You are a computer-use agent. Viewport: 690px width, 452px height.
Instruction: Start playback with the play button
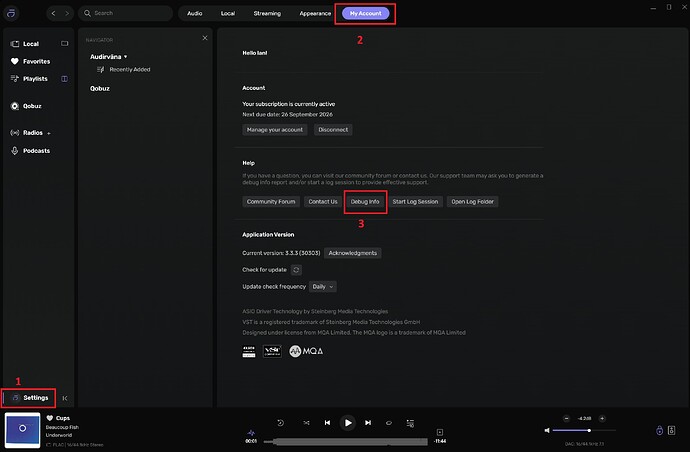point(348,423)
